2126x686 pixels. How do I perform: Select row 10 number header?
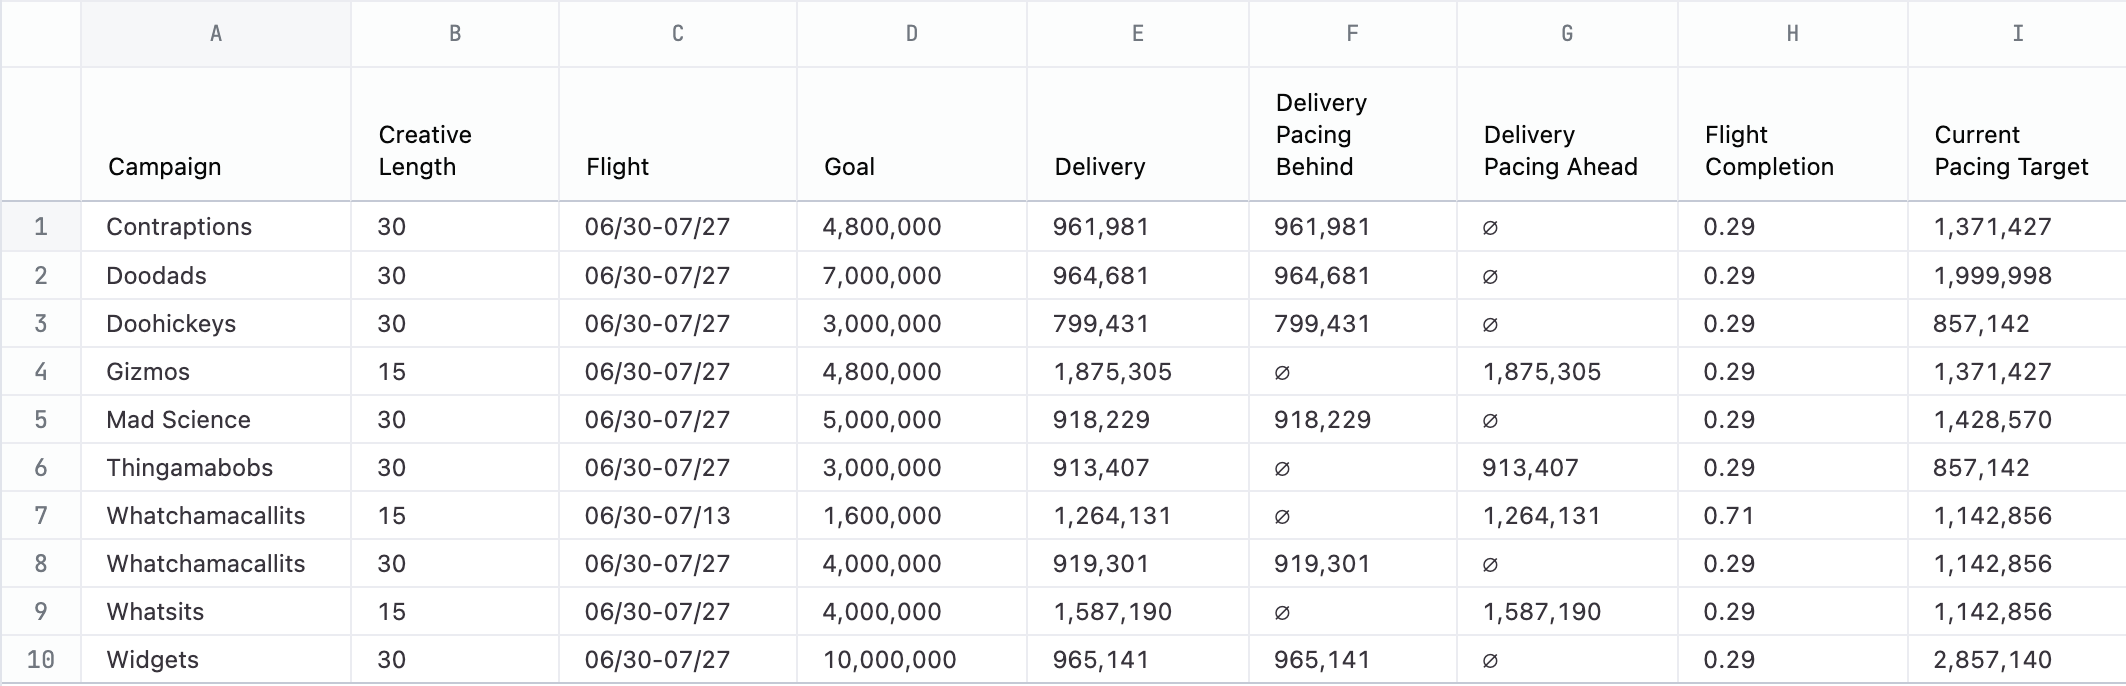point(41,660)
